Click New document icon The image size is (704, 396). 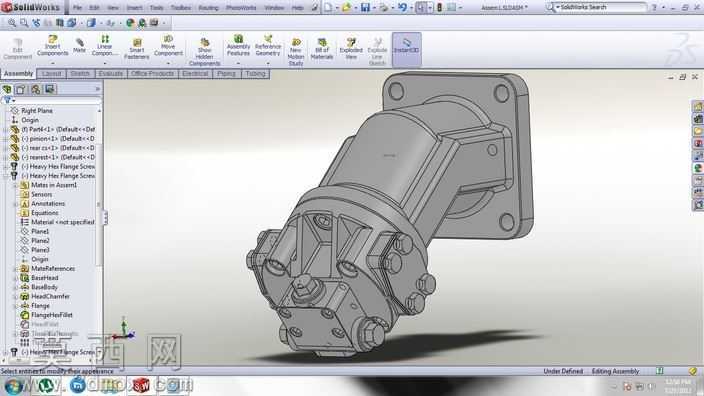(x=328, y=7)
